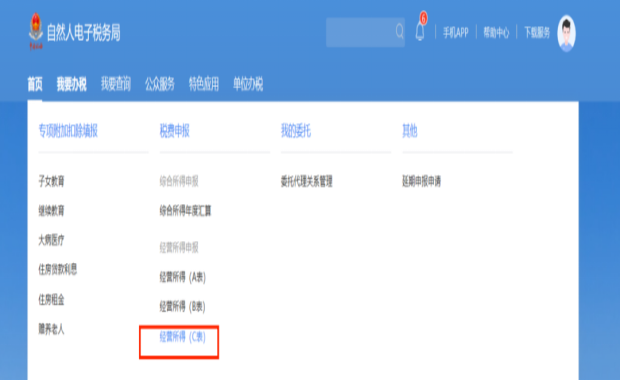
Task: Click the 我的委托 heading
Action: tap(296, 131)
